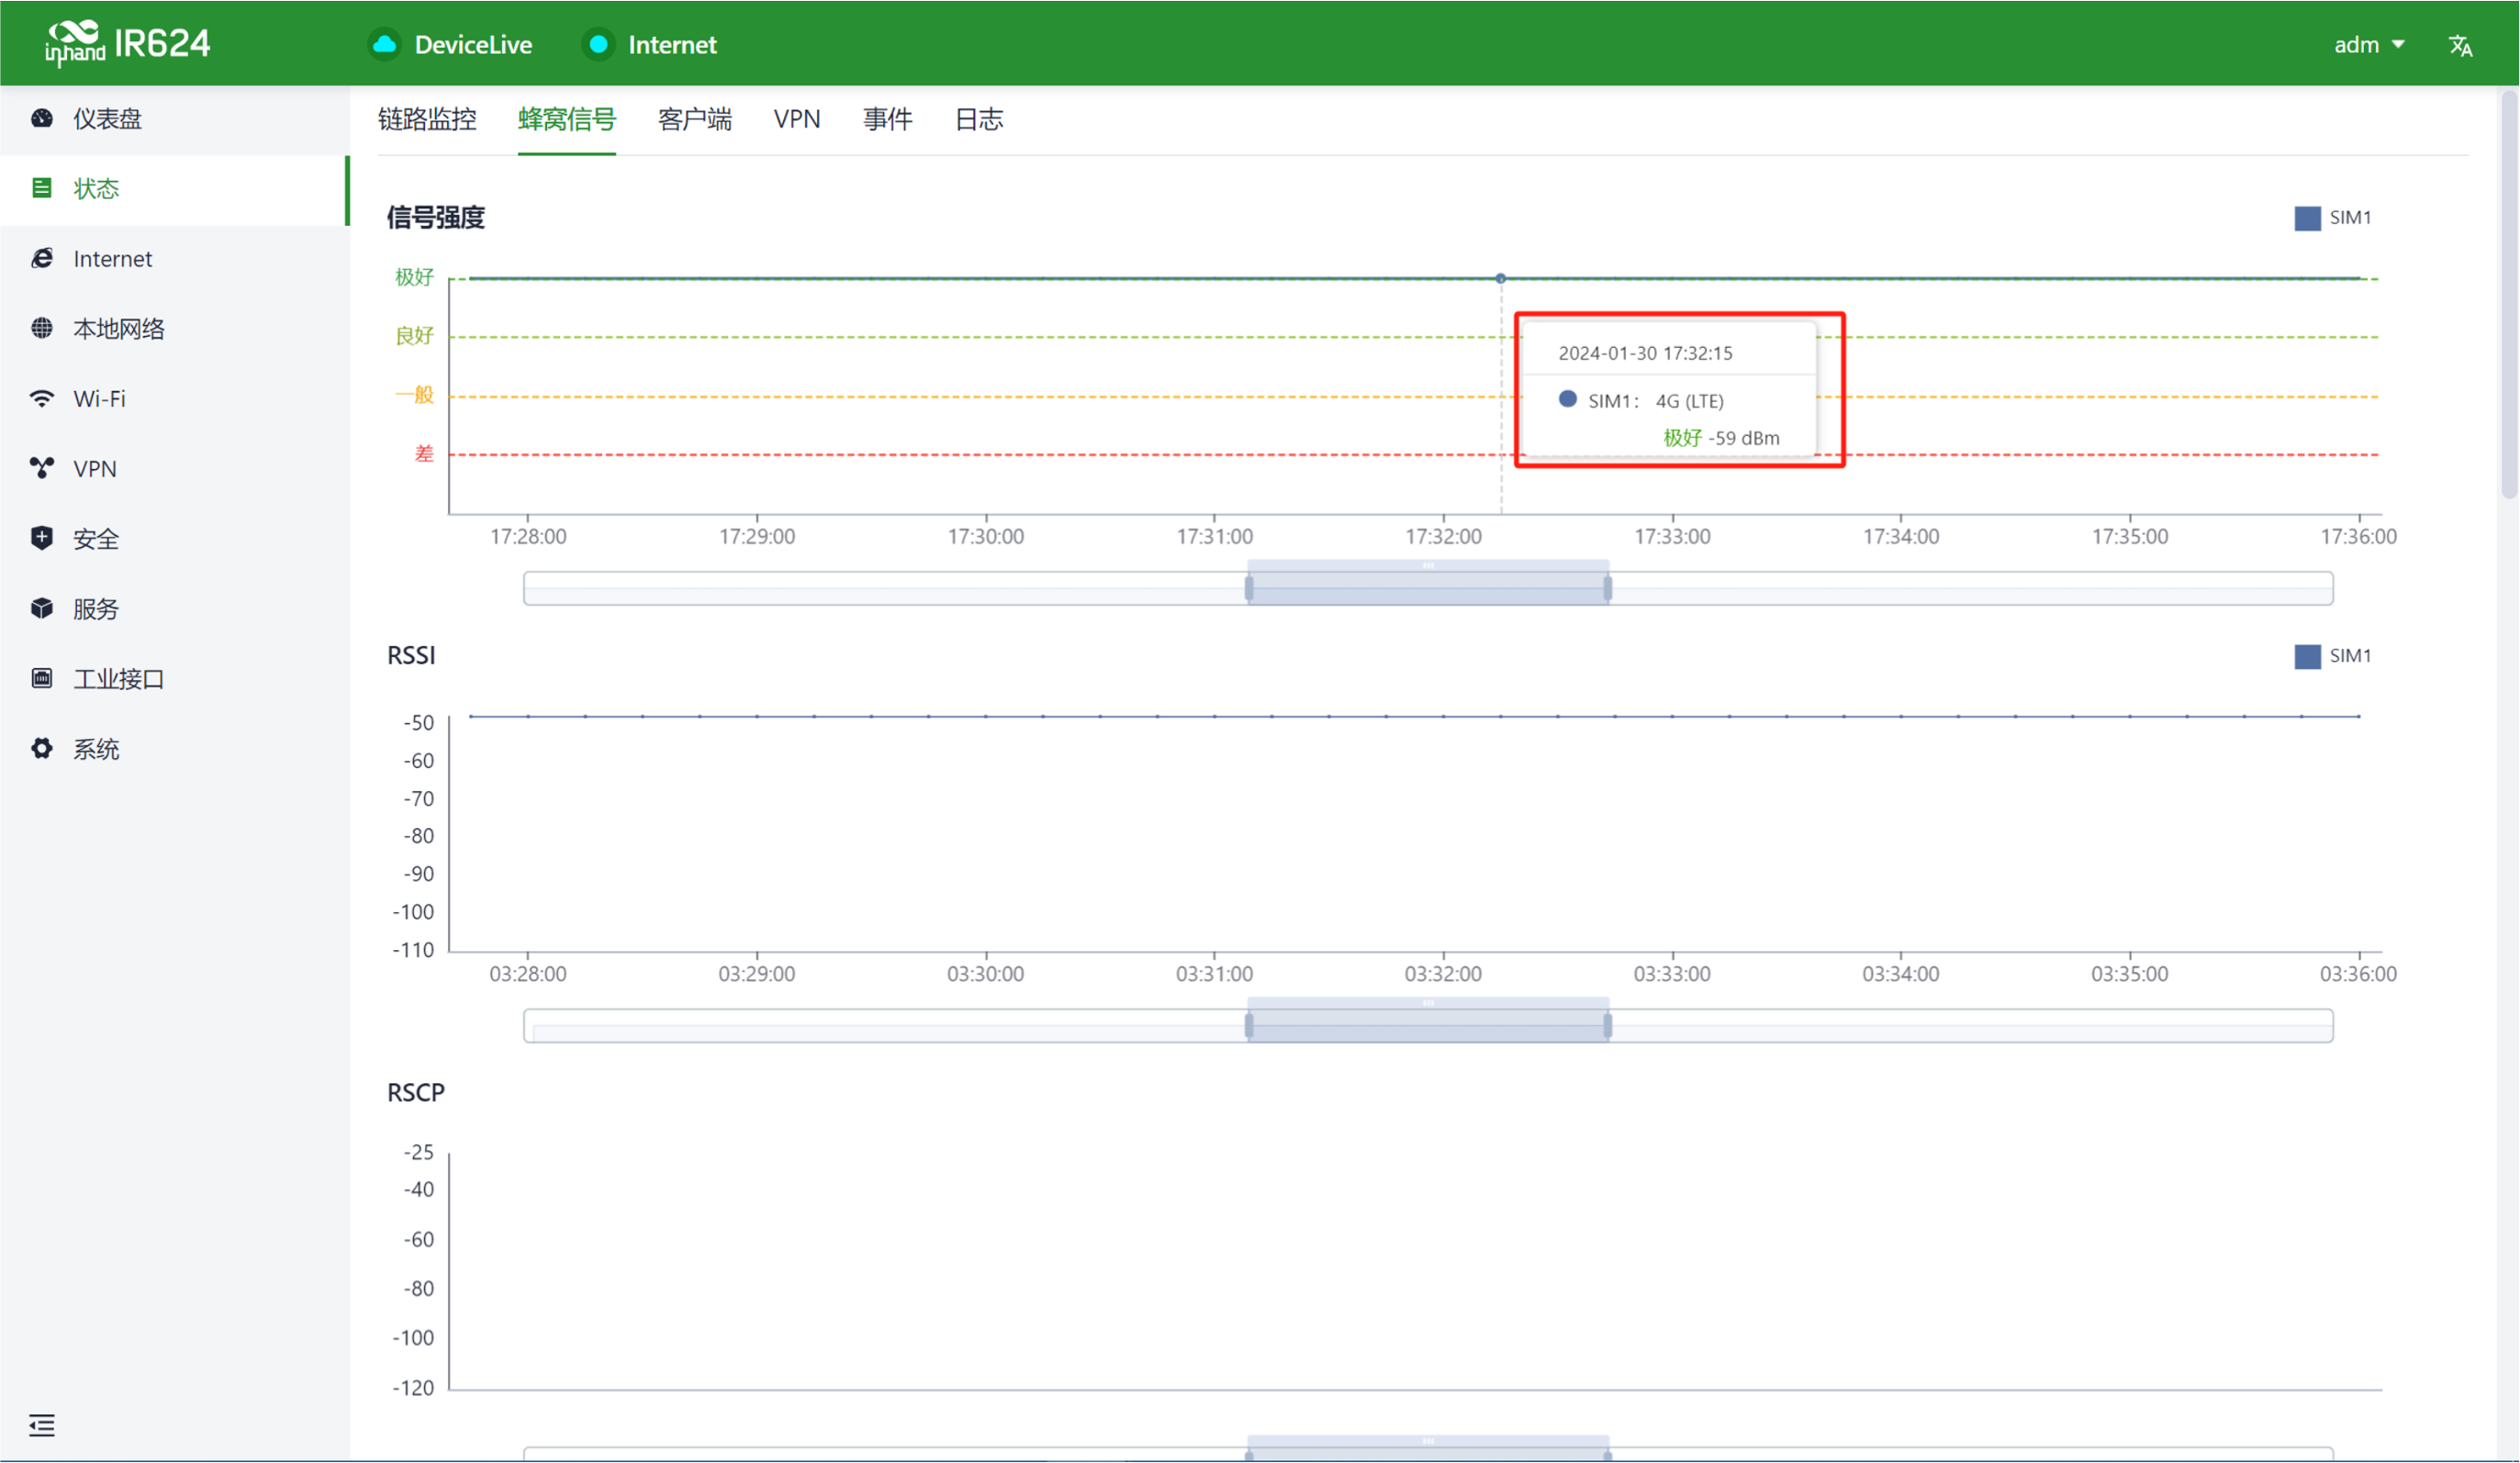Switch to the 链路监控 tab
The height and width of the screenshot is (1463, 2520).
click(x=427, y=120)
